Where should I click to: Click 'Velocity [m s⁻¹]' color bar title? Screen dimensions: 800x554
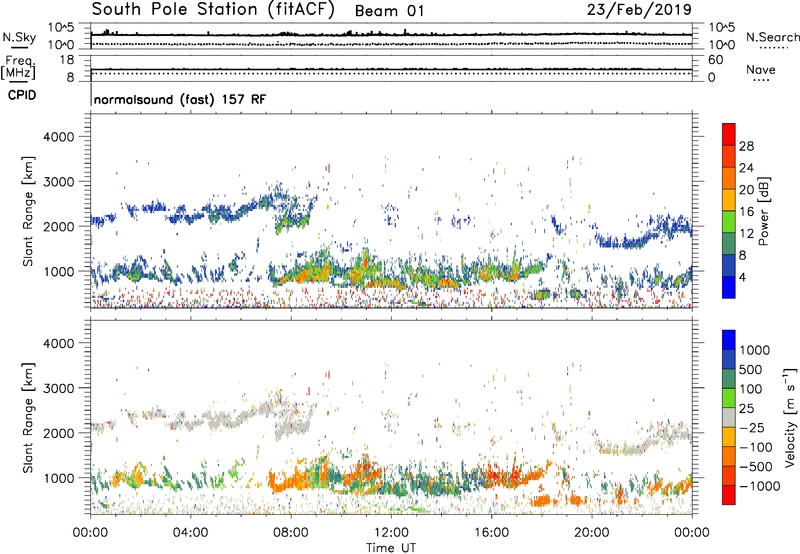click(x=790, y=417)
